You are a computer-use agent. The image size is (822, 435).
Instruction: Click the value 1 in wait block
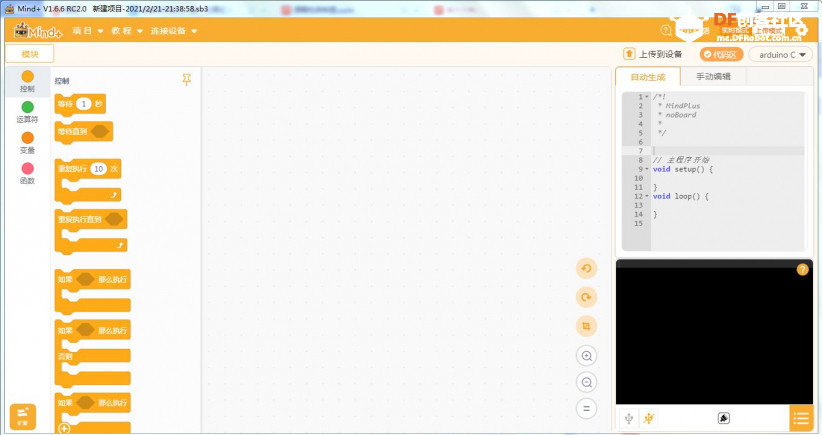tap(83, 104)
